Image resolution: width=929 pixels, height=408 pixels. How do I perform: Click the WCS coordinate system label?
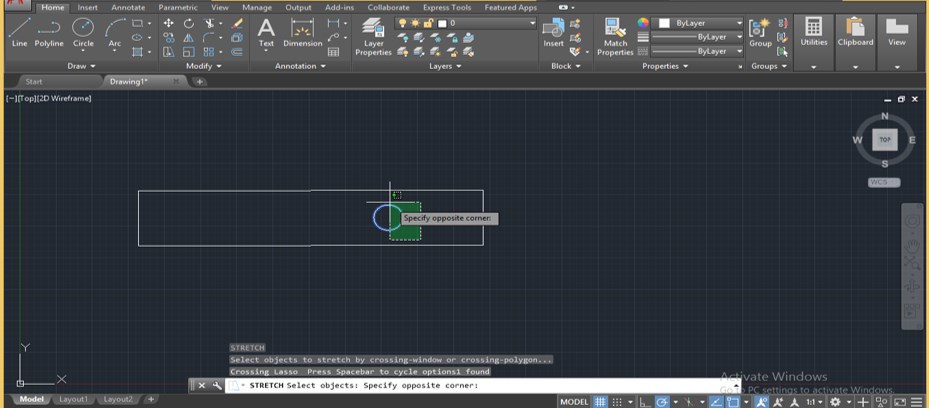pyautogui.click(x=883, y=182)
